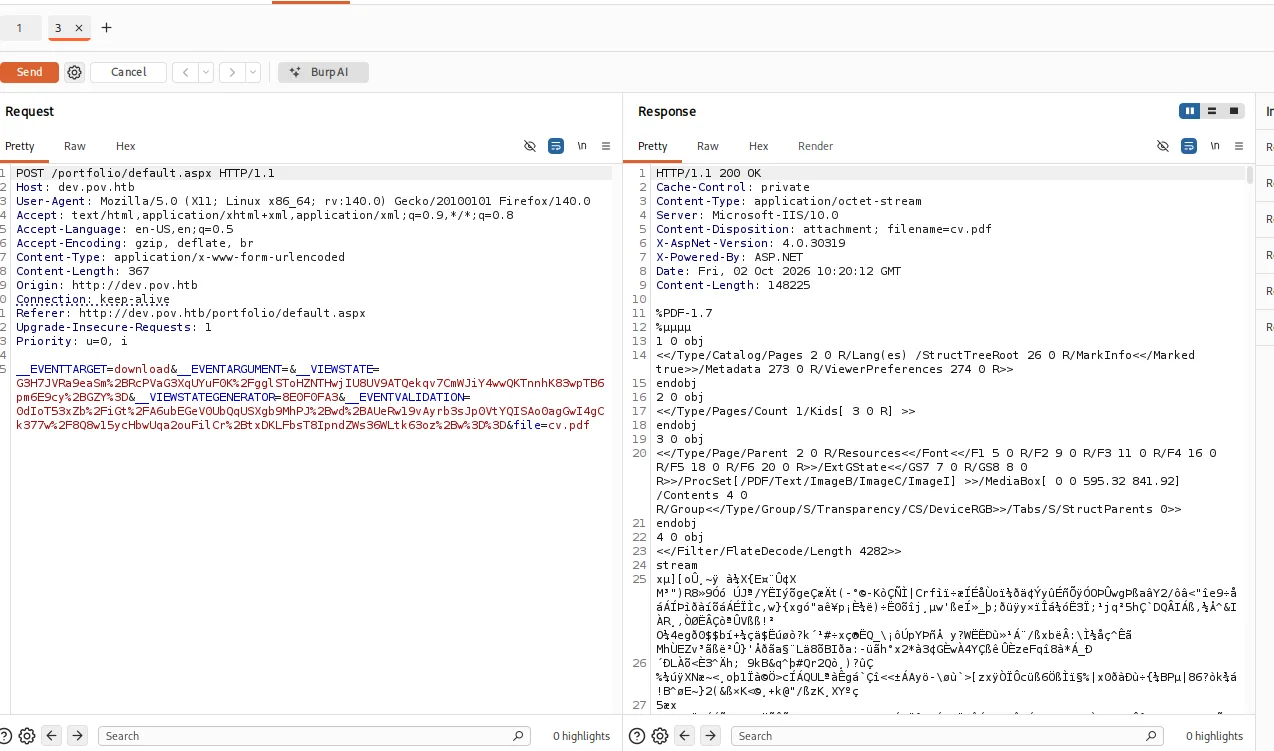This screenshot has height=751, width=1274.
Task: Add a new Repeater tab
Action: [x=106, y=27]
